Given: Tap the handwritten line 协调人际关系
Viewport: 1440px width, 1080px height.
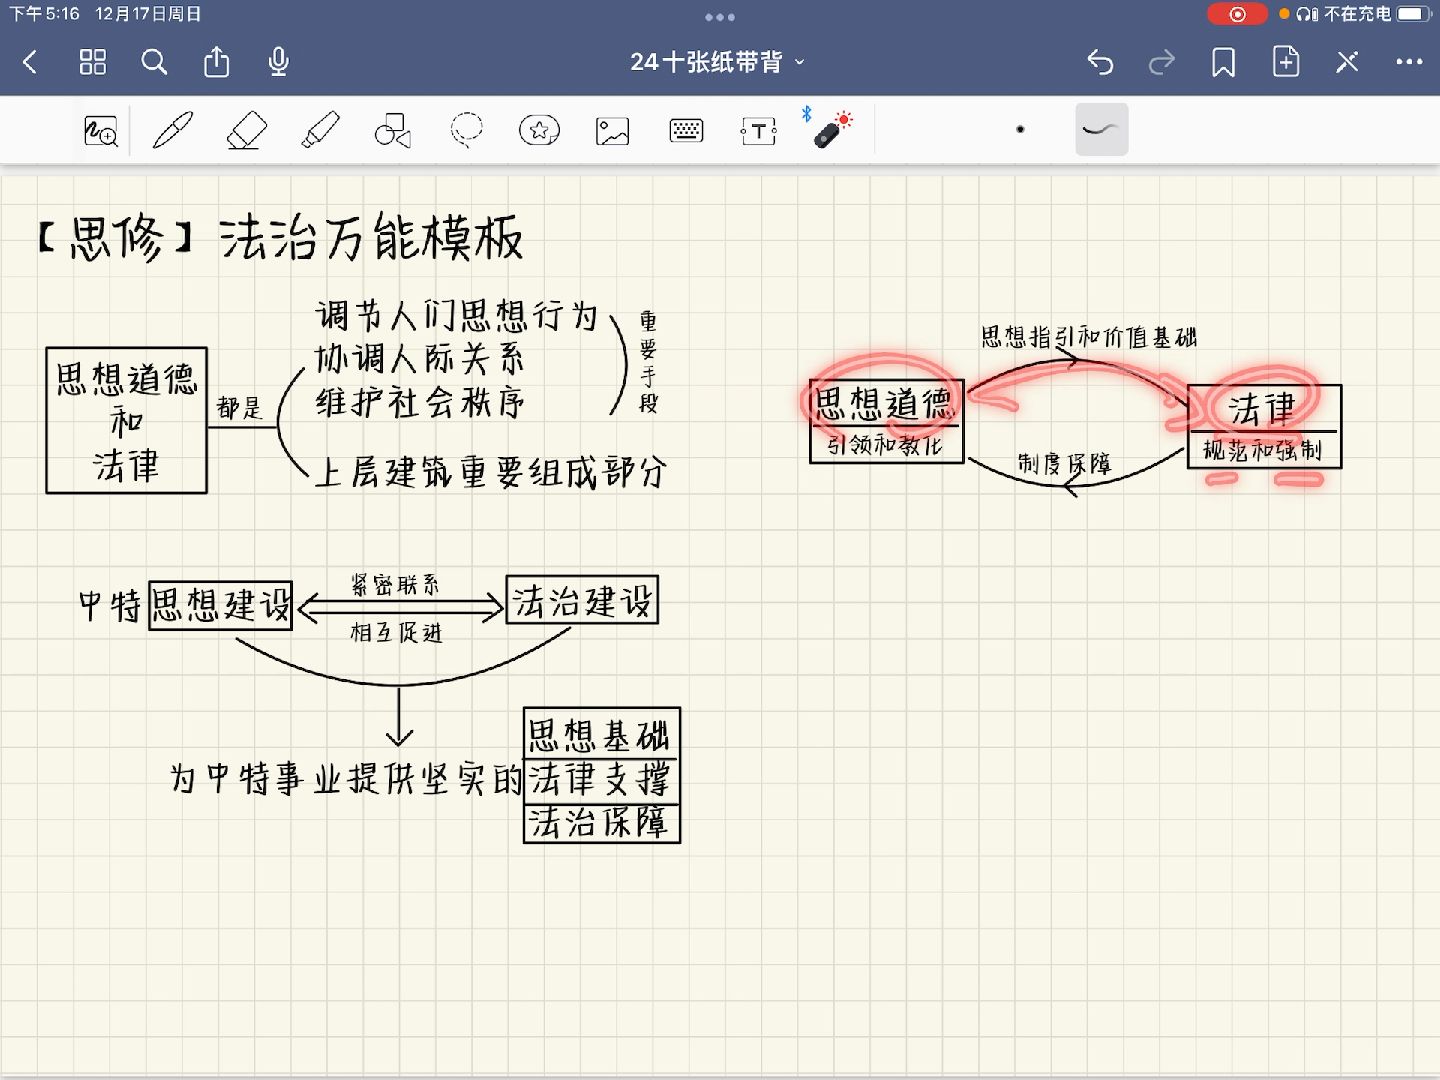Looking at the screenshot, I should click(419, 359).
